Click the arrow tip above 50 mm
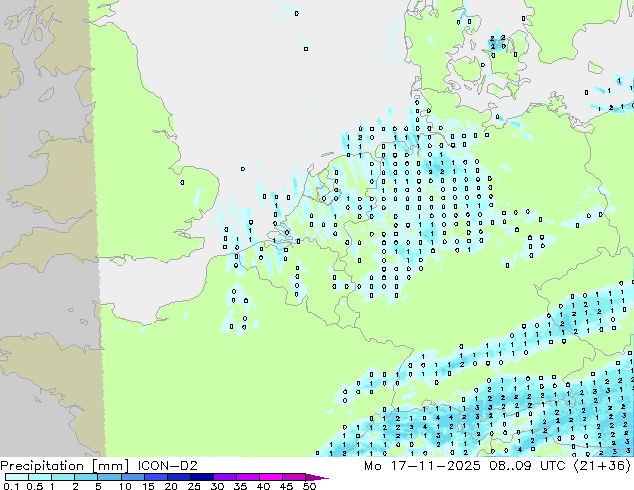634x490 pixels. point(317,477)
